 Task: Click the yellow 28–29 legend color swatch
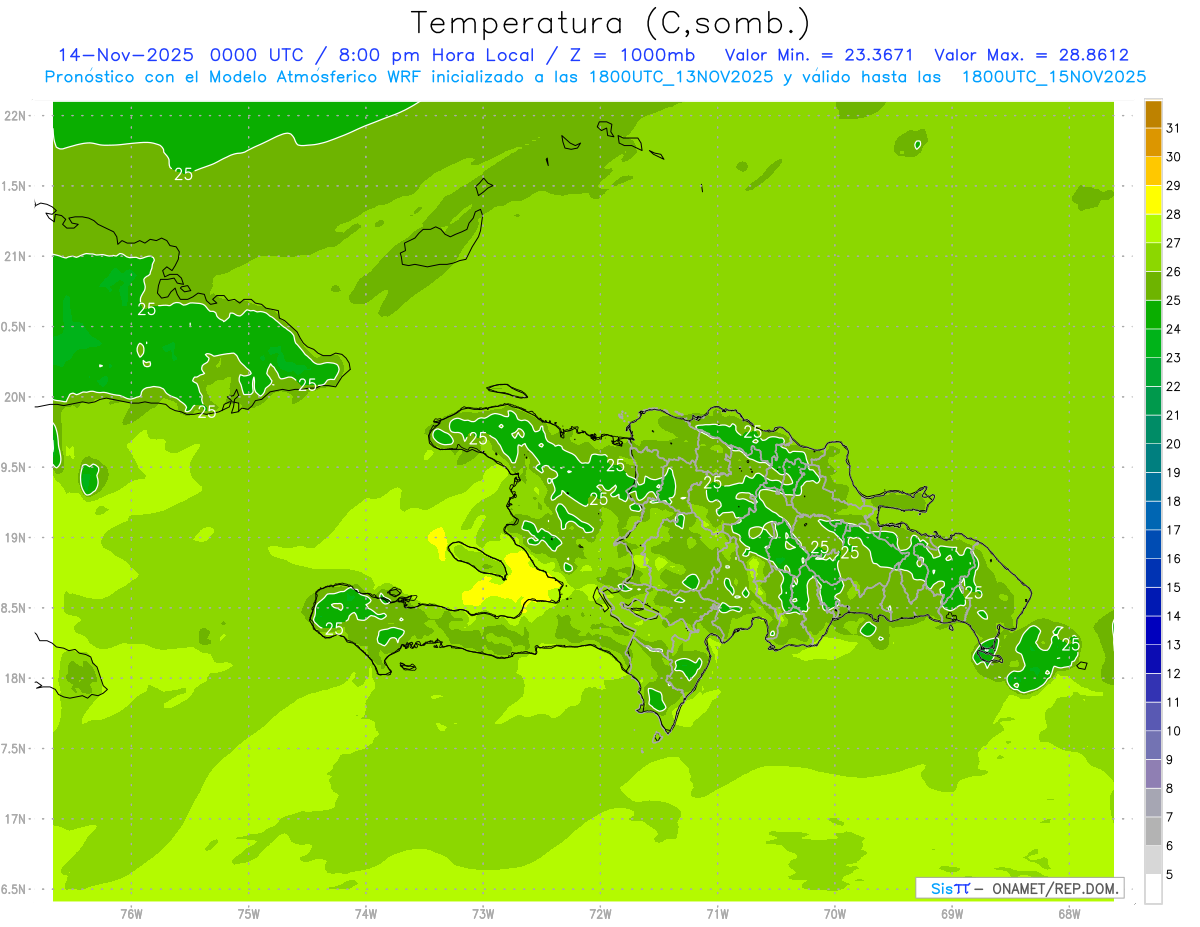tap(1153, 200)
